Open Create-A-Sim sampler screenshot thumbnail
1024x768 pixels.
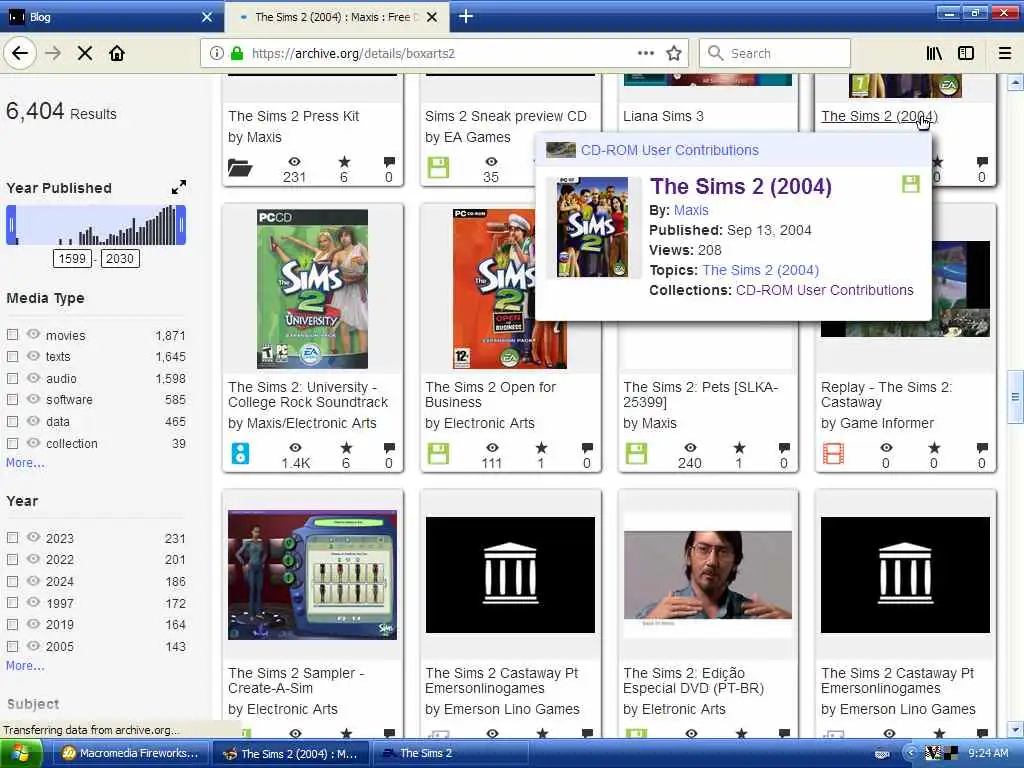312,575
